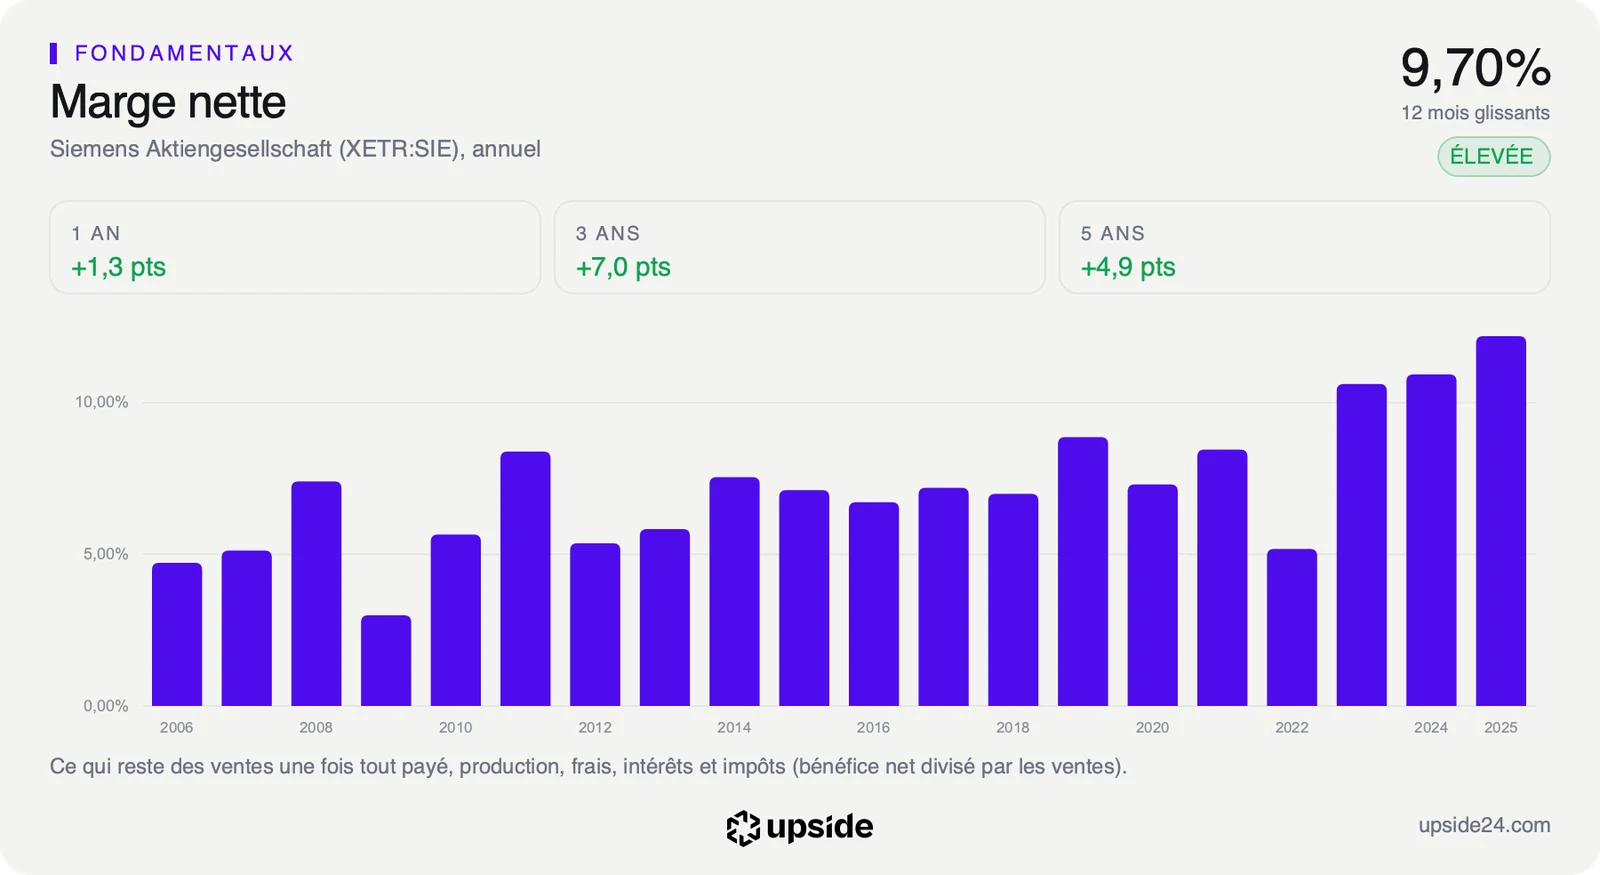Click the "2025" x-axis label
This screenshot has width=1600, height=875.
click(1501, 727)
